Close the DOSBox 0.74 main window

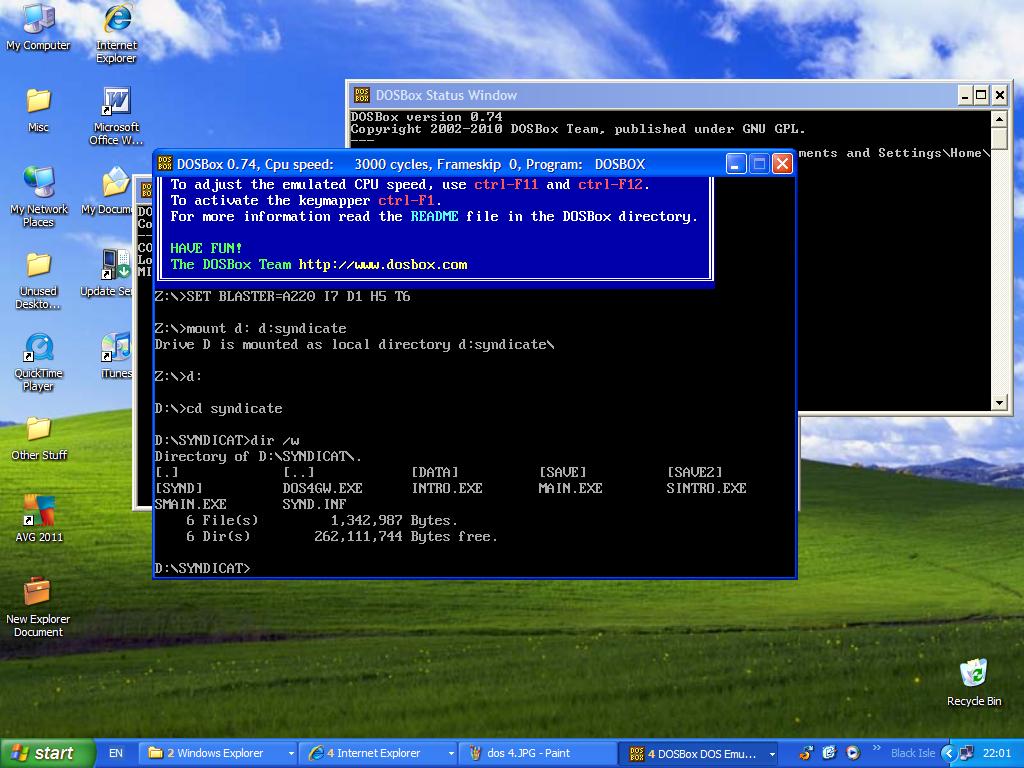782,163
